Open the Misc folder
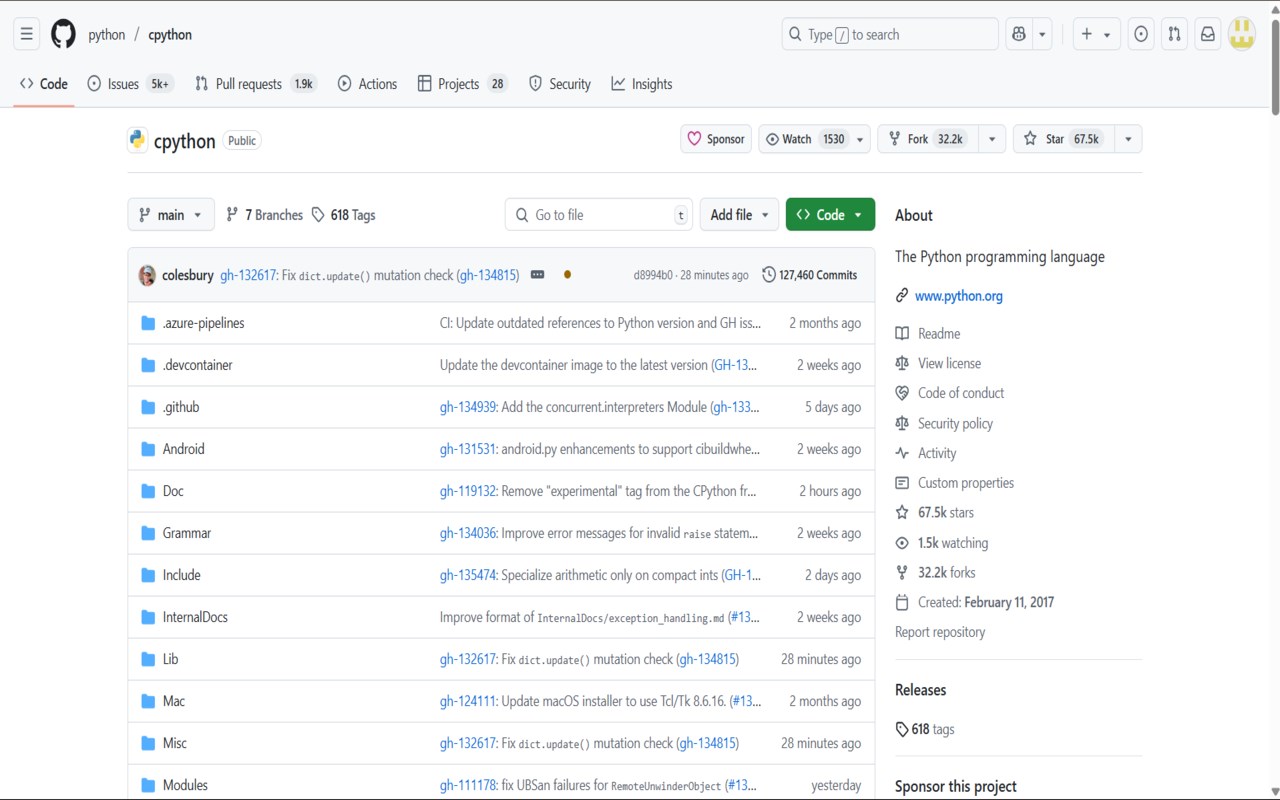 pos(175,743)
